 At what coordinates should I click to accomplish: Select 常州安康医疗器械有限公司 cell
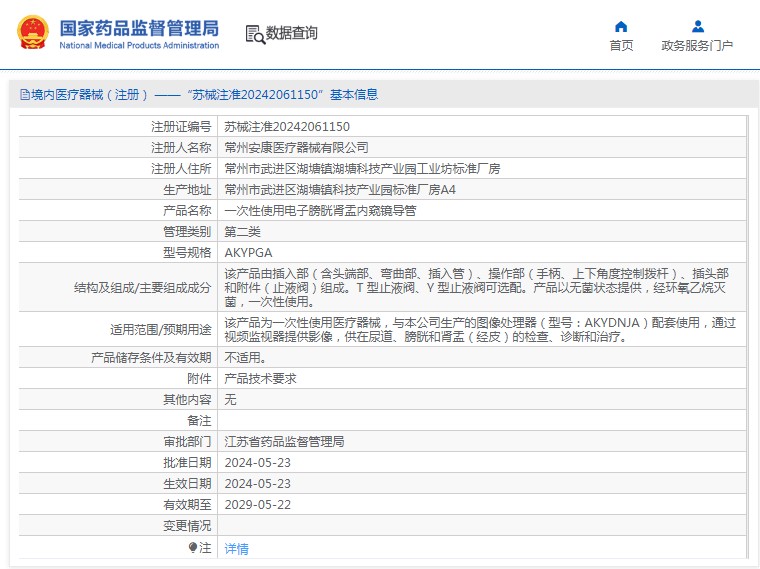296,148
